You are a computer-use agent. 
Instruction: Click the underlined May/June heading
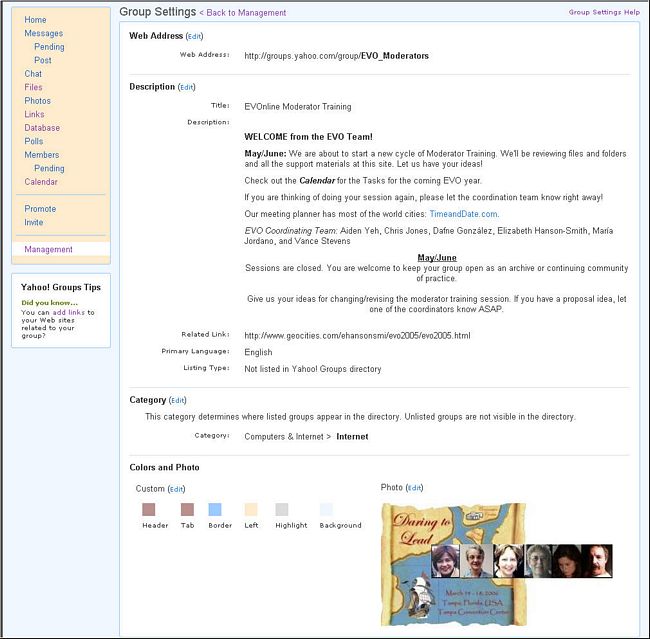click(437, 258)
